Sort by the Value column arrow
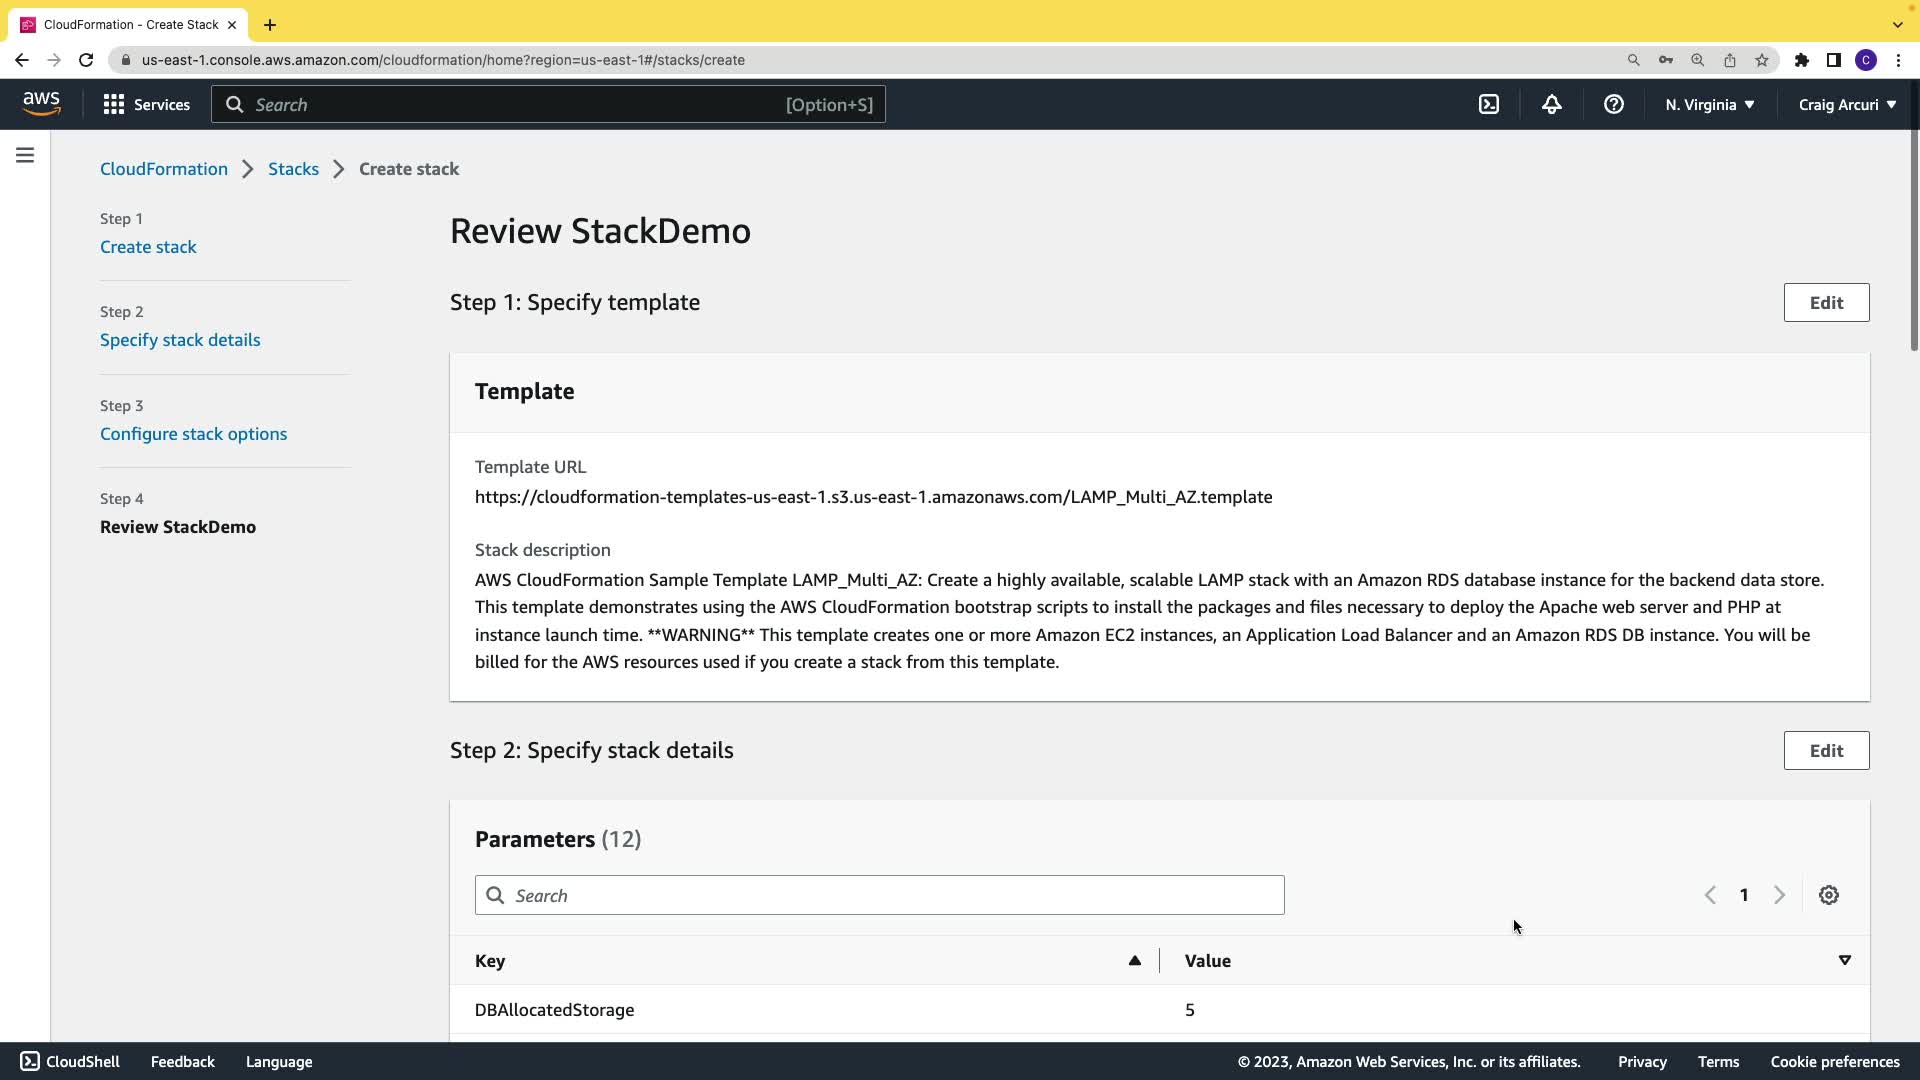1920x1080 pixels. [x=1844, y=961]
